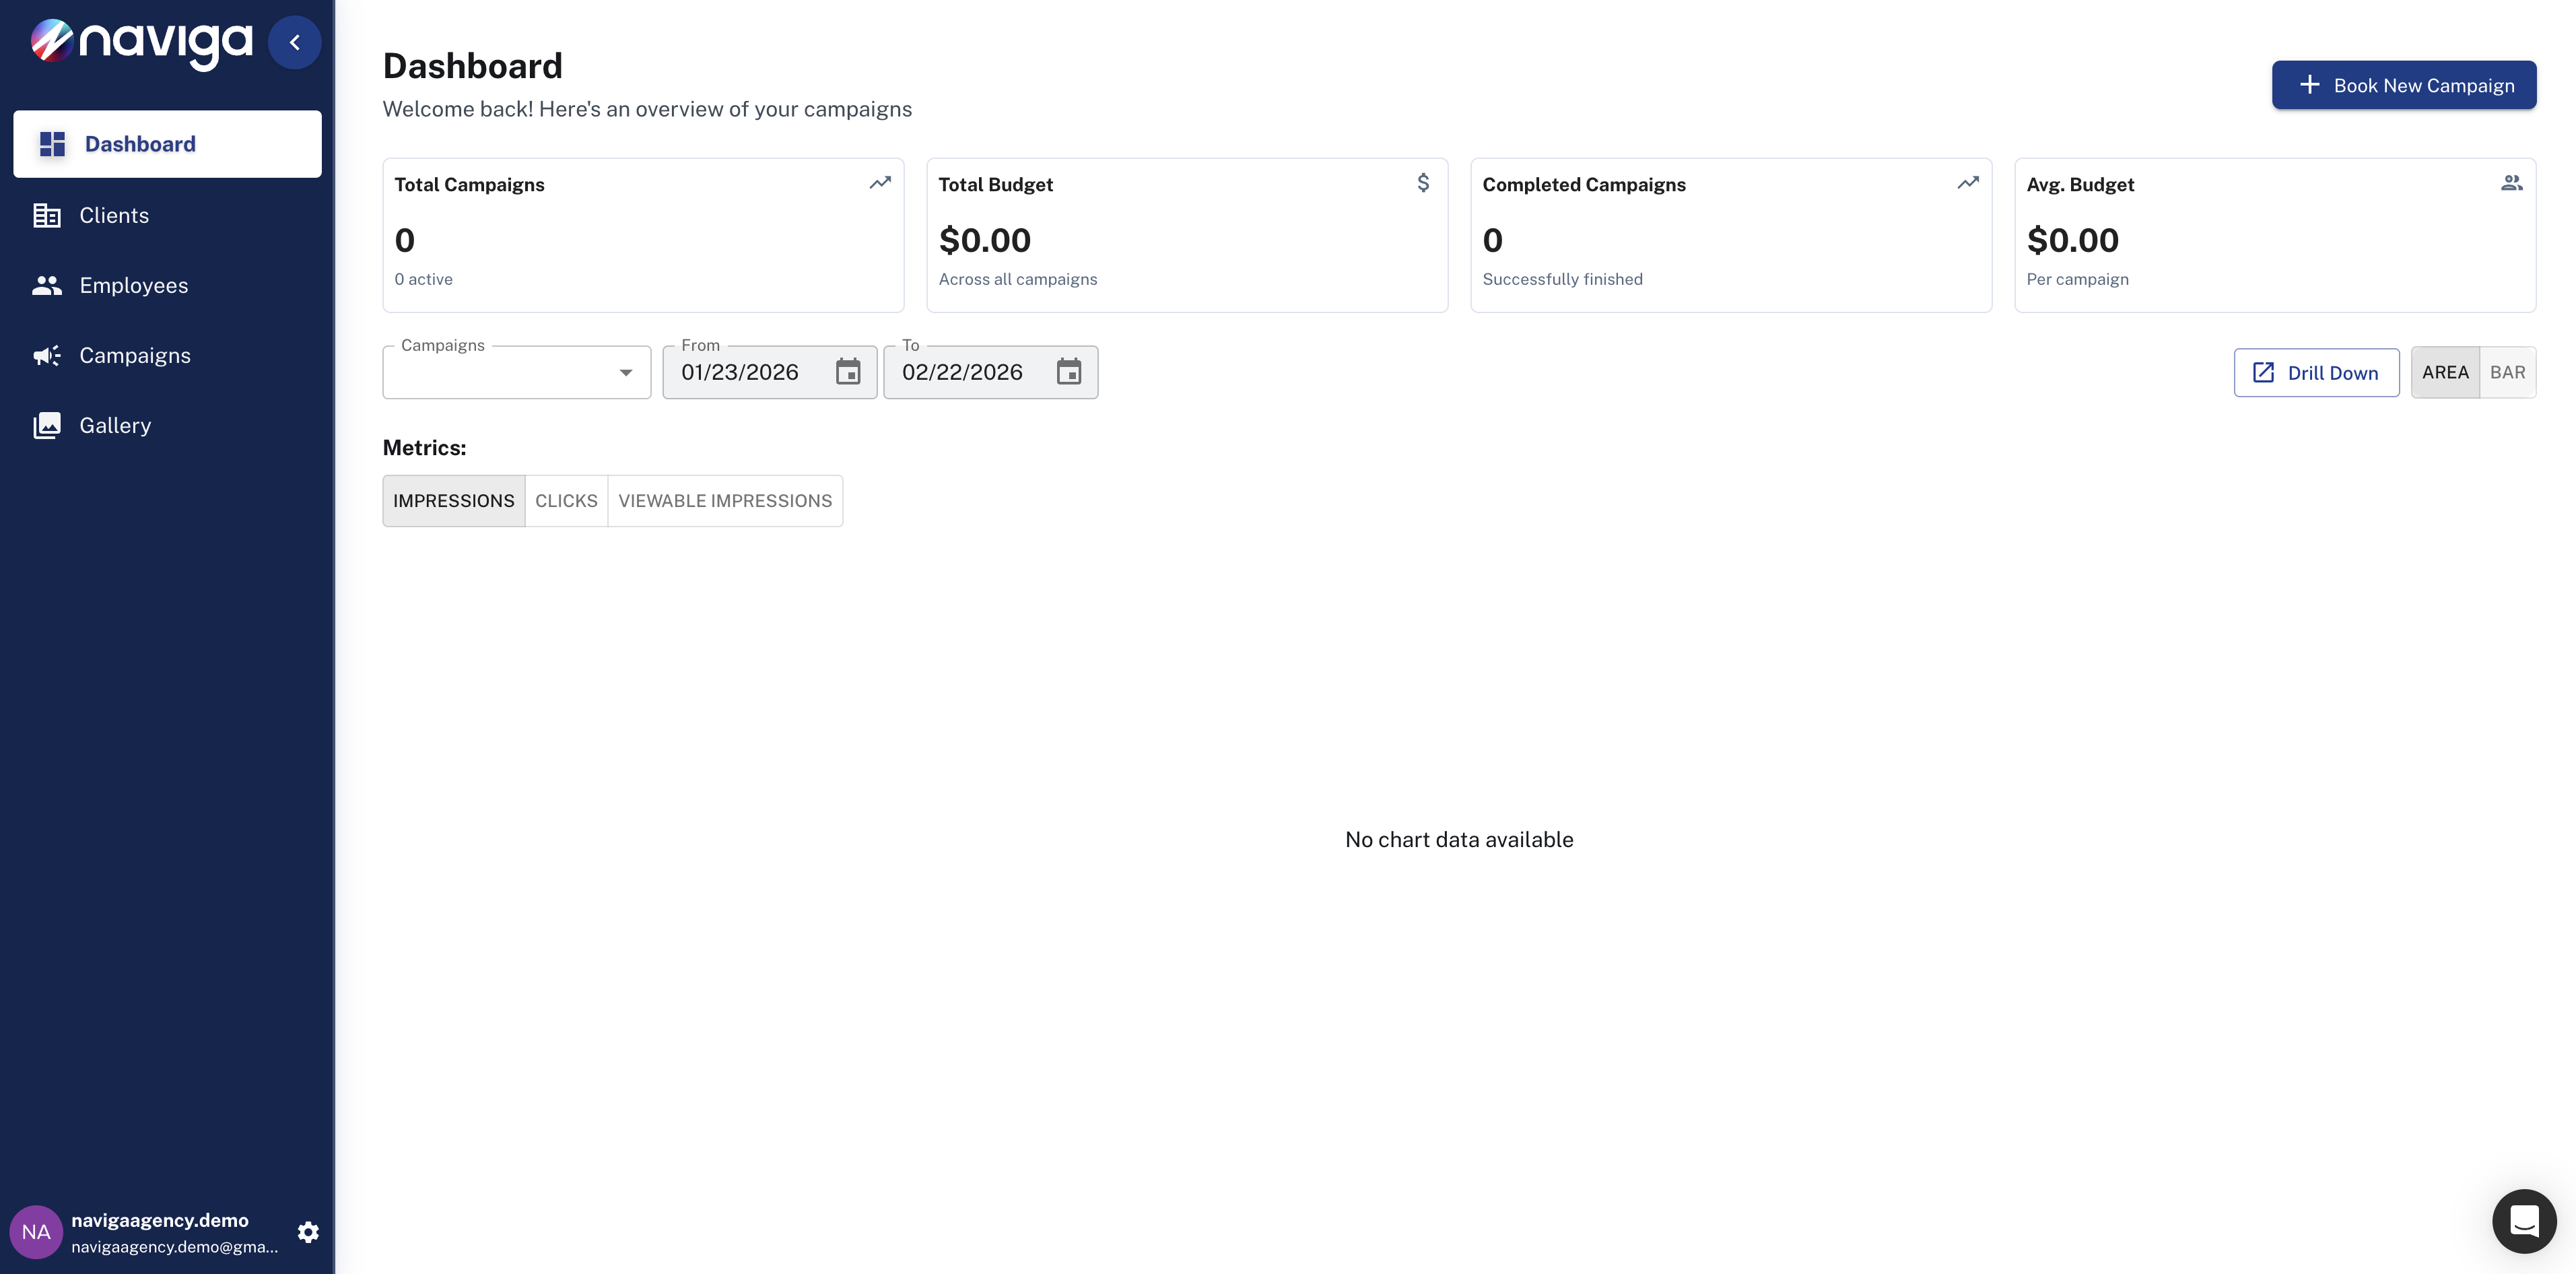Screen dimensions: 2576x1274
Task: Click the Completed Campaigns trend icon
Action: point(1967,183)
